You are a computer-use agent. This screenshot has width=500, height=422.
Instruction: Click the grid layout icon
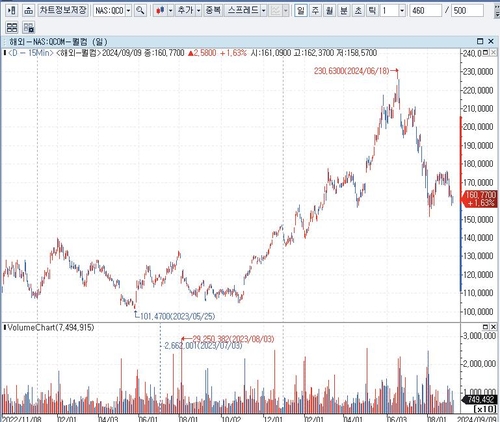click(x=12, y=27)
